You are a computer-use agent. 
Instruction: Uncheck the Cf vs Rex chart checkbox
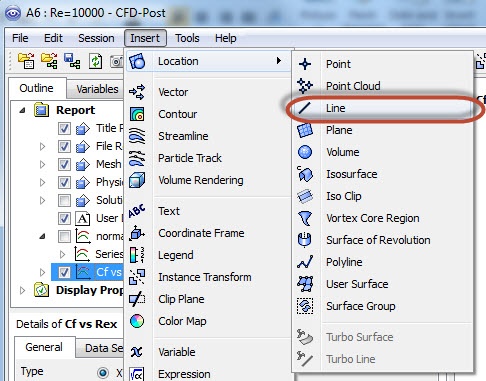(x=64, y=272)
